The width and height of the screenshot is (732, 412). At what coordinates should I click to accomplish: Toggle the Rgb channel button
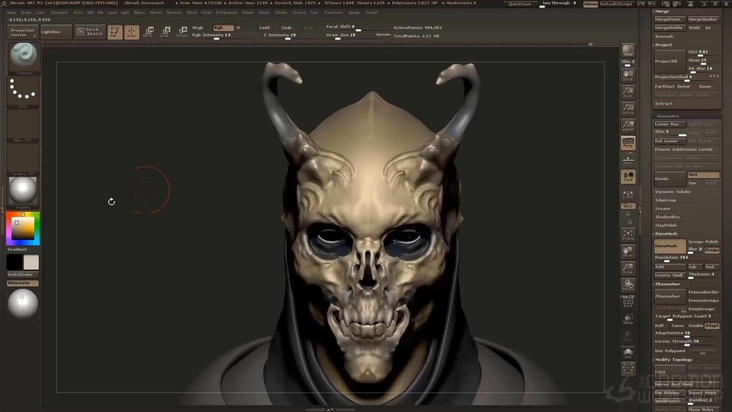[x=223, y=28]
